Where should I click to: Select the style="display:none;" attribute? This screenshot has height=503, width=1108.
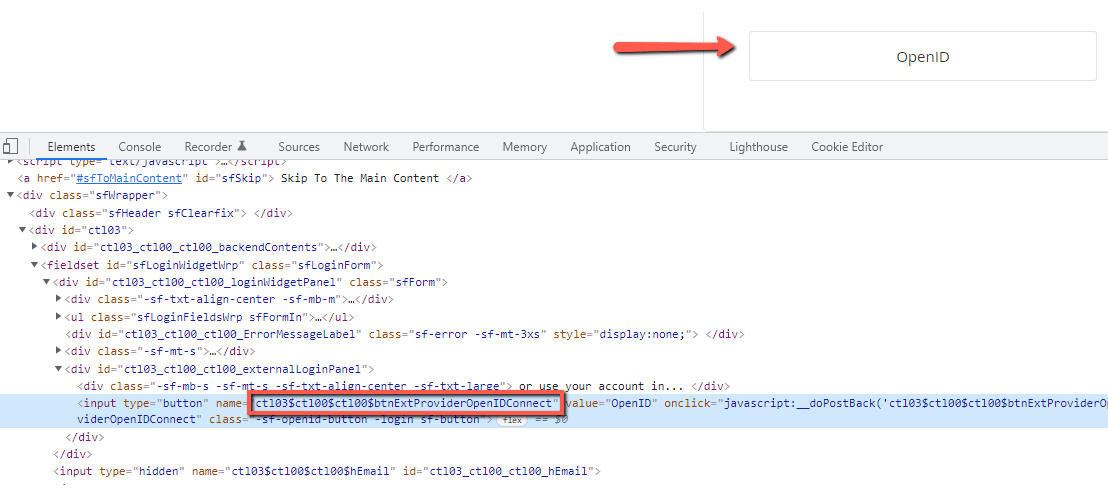(625, 334)
